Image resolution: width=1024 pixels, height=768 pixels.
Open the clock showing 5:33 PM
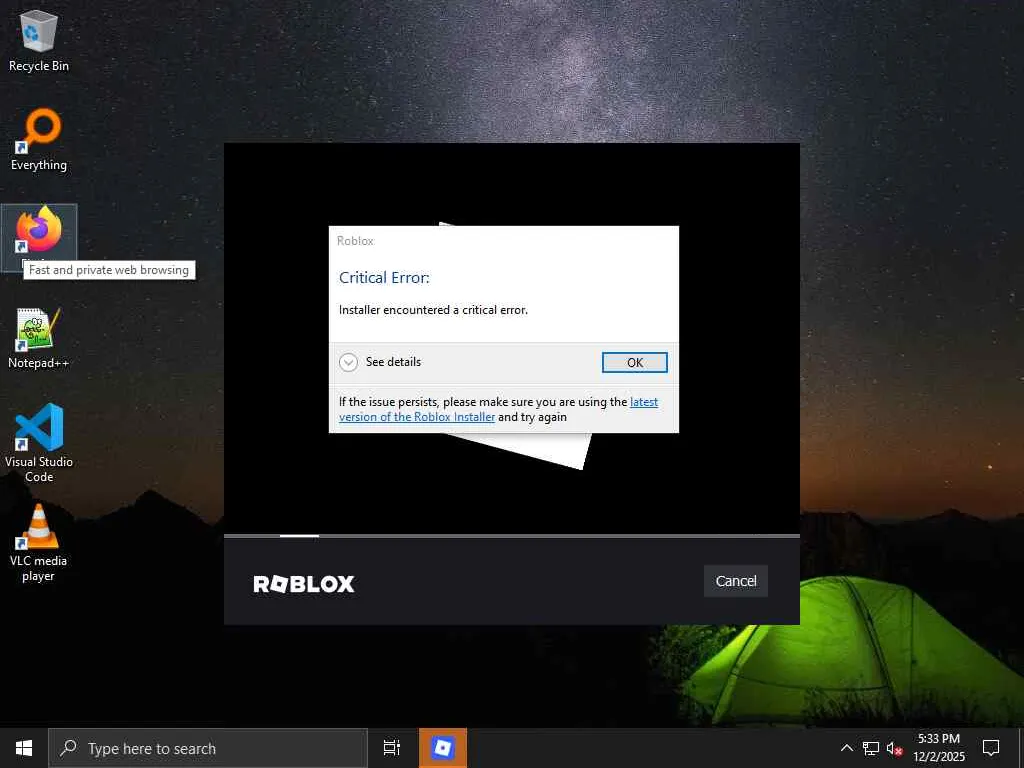click(938, 748)
